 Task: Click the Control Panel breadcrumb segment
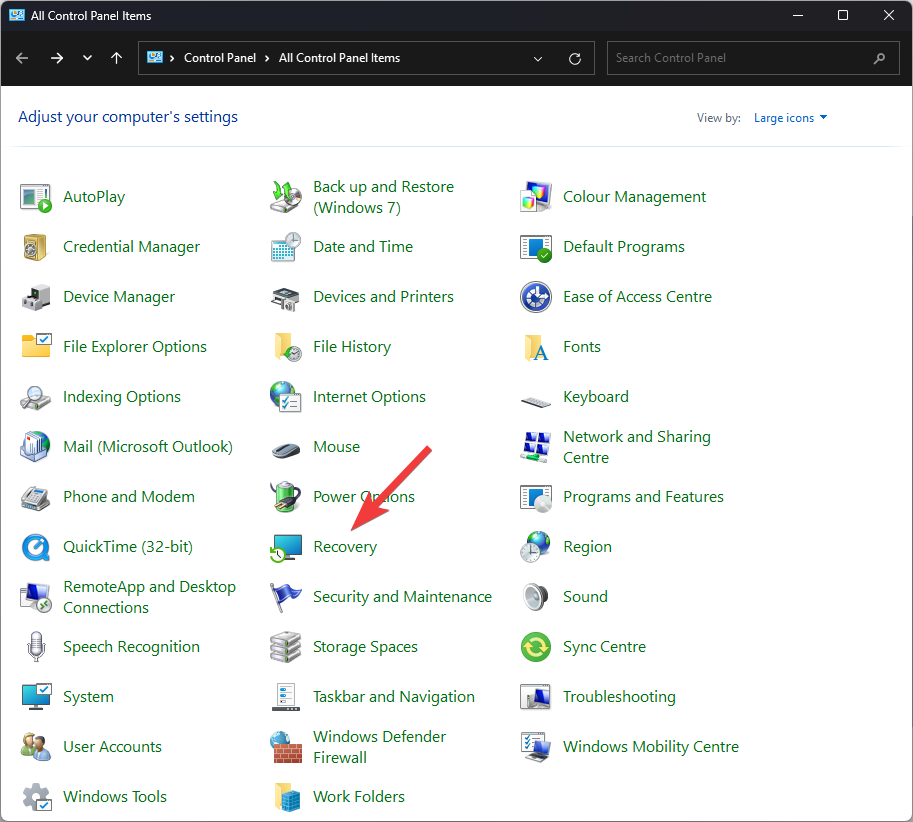point(220,58)
